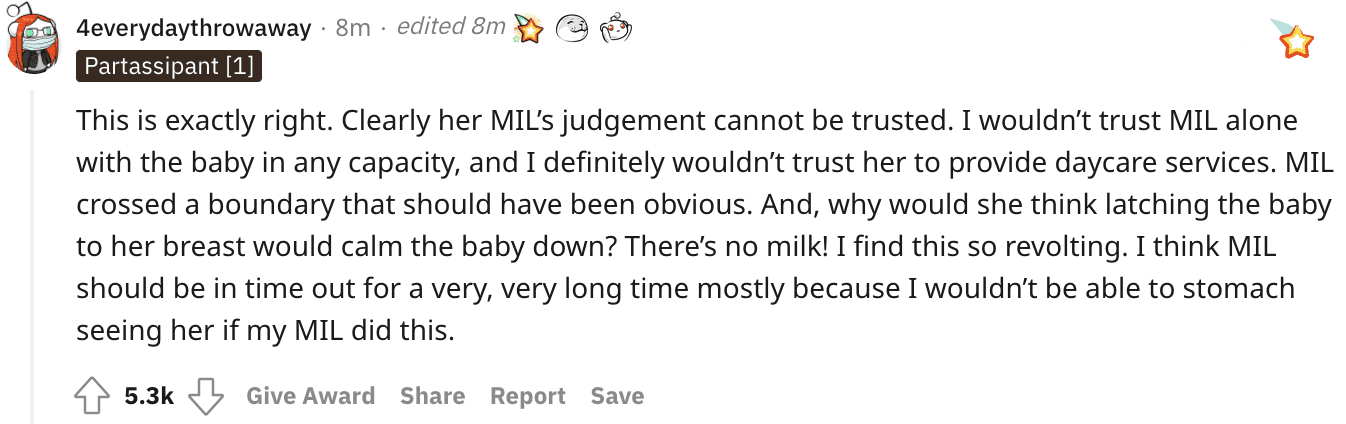Click the Snoo hugging award icon
Image resolution: width=1346 pixels, height=424 pixels.
[614, 29]
